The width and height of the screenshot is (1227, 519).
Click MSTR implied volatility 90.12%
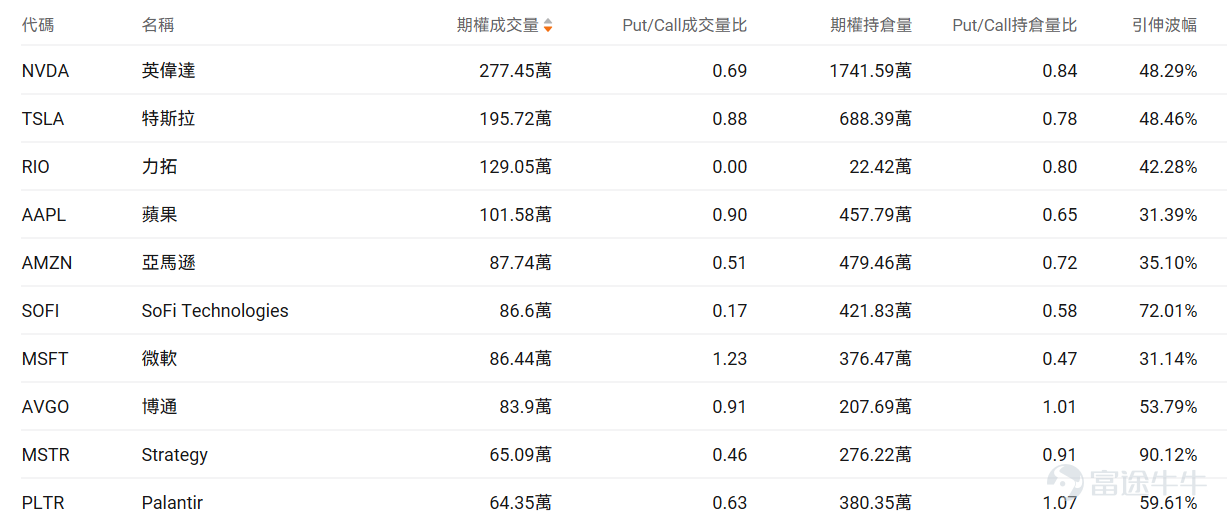coord(1168,455)
